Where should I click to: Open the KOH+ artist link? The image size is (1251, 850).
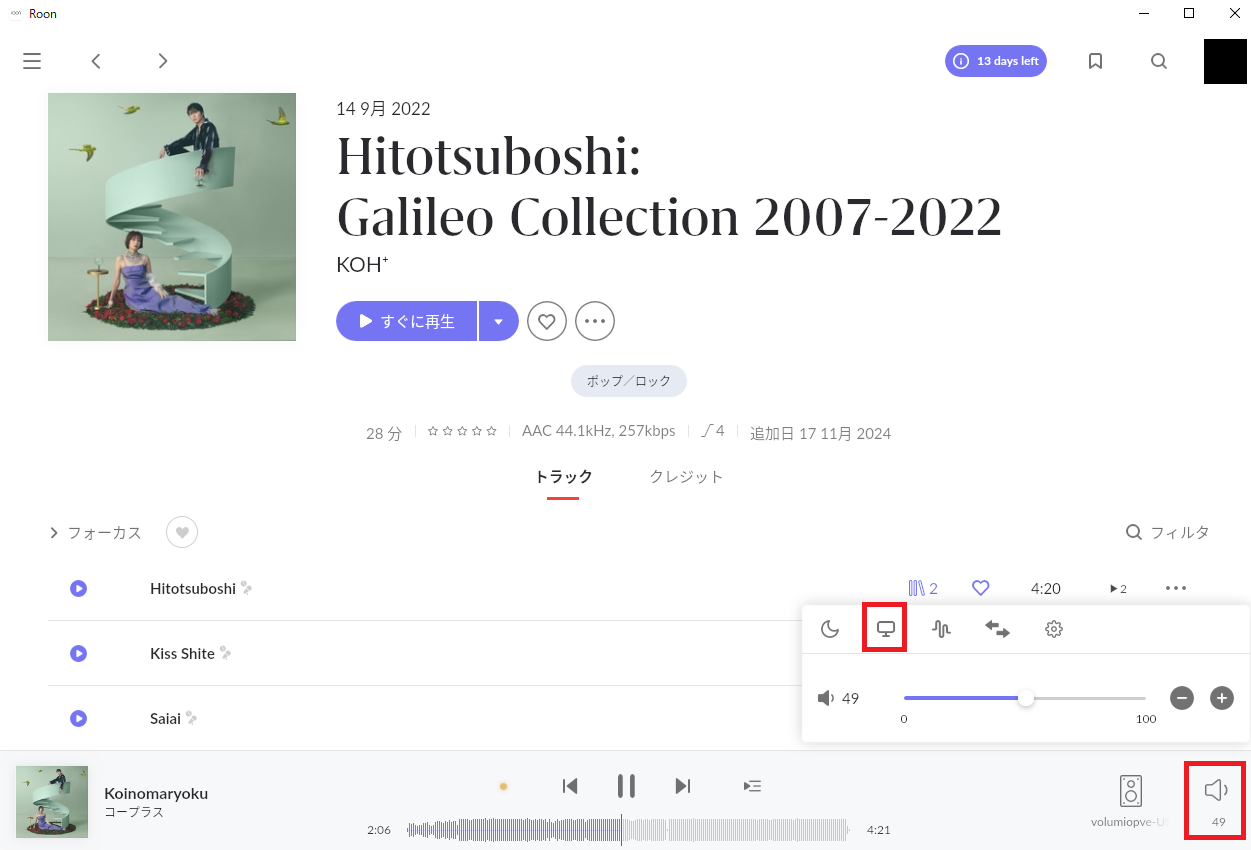point(363,264)
